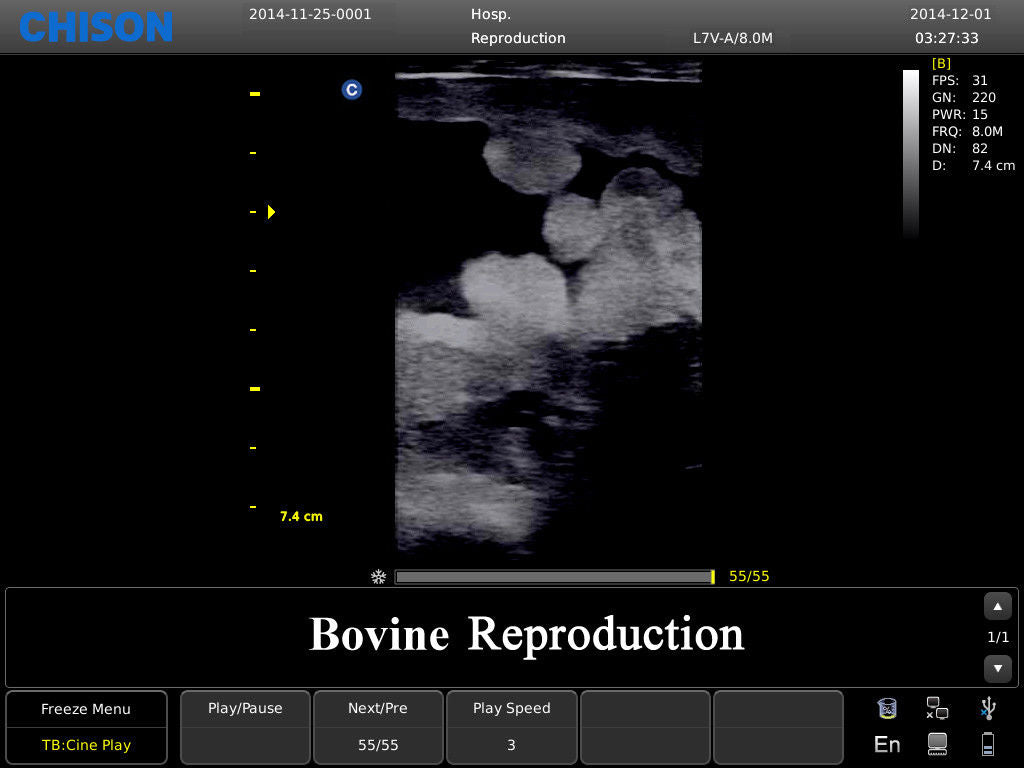The height and width of the screenshot is (768, 1024).
Task: Click the network disconnected status icon
Action: point(937,707)
